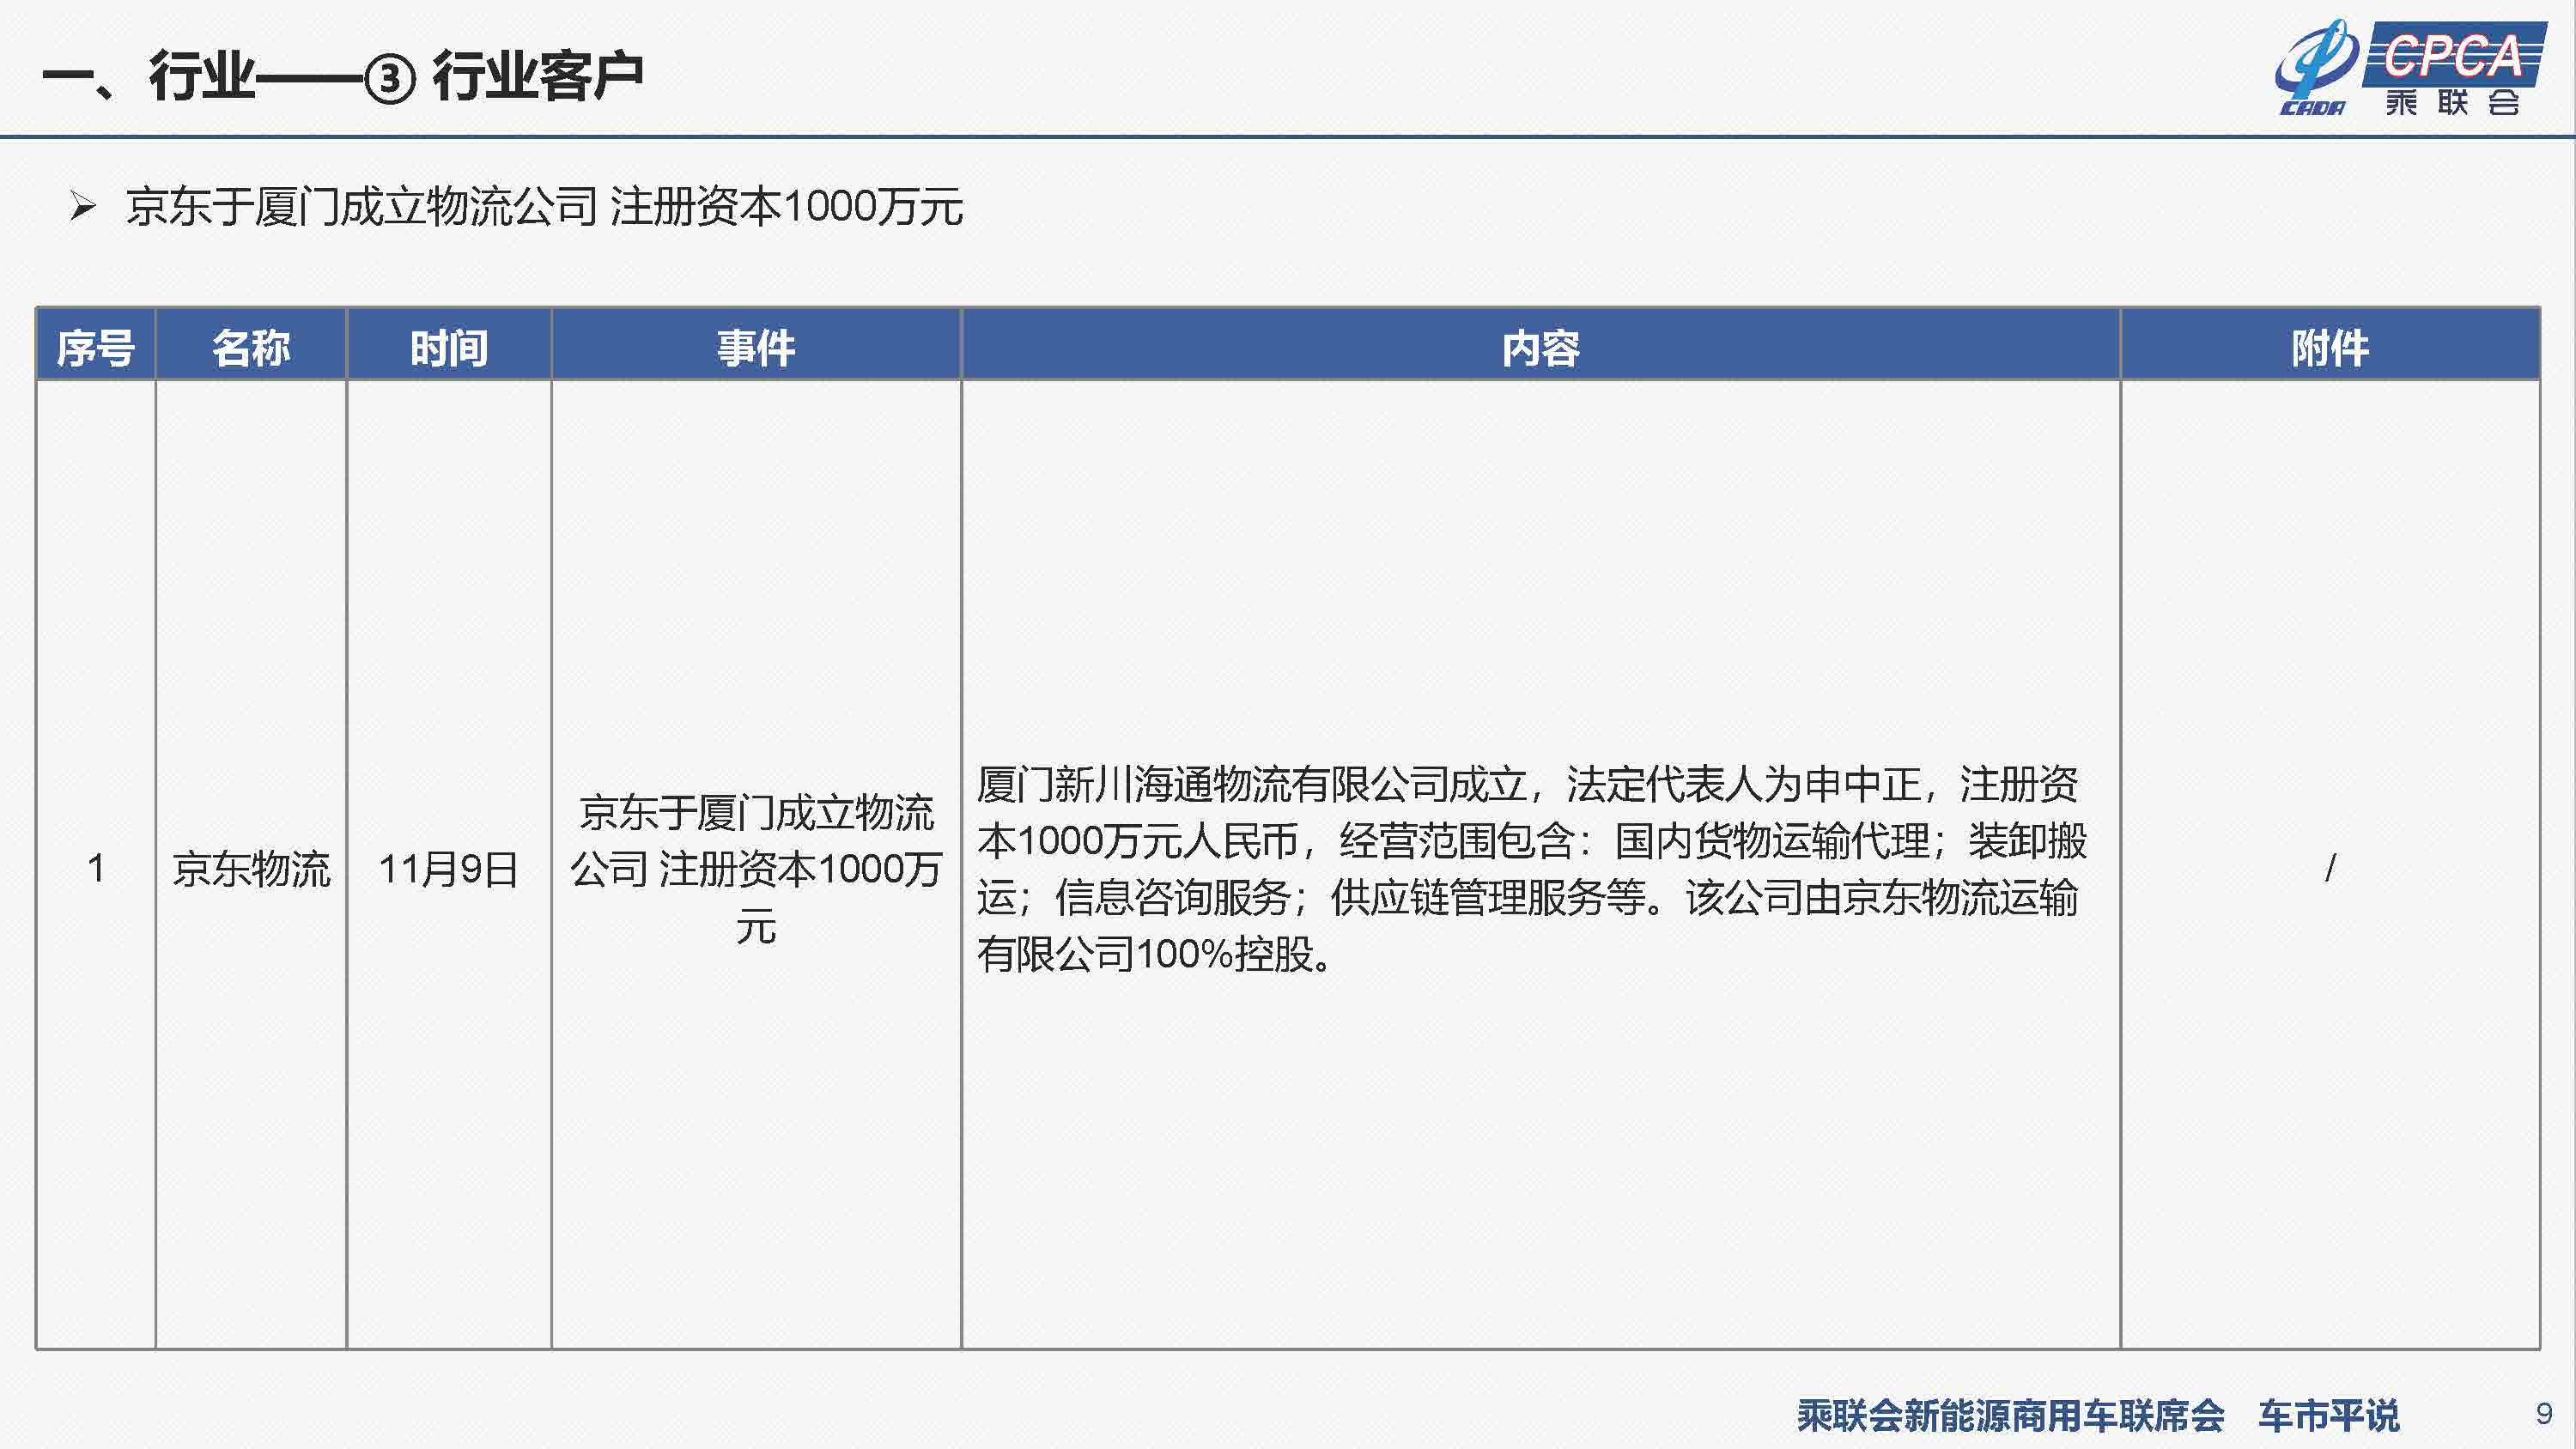2576x1449 pixels.
Task: Click footer text 车市平说
Action: pyautogui.click(x=2329, y=1415)
